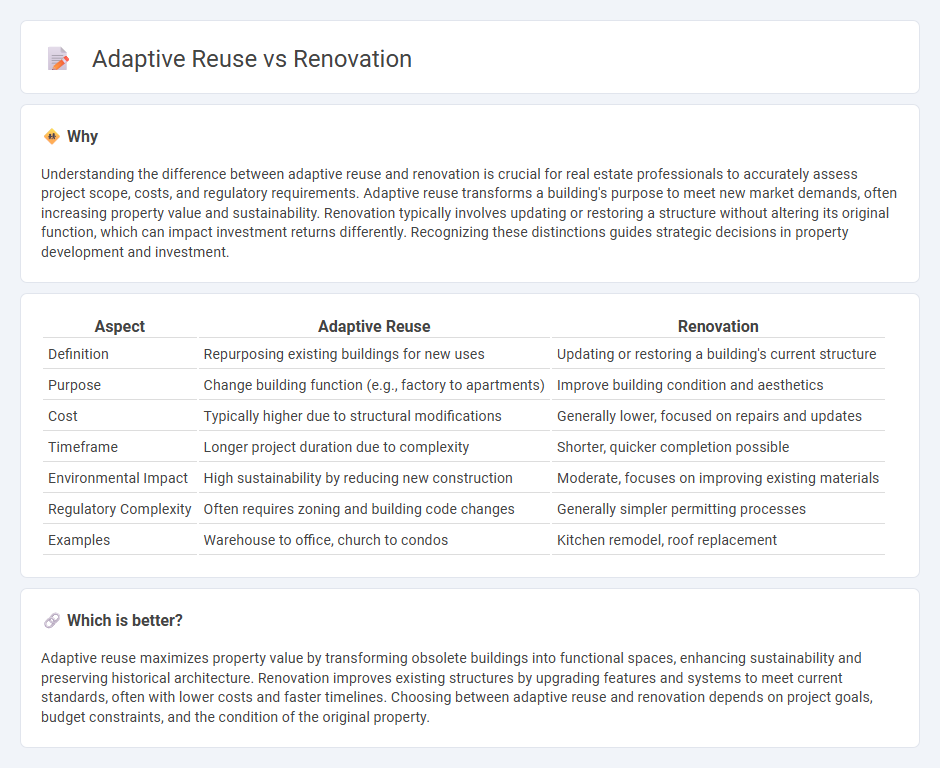Click the 'Why' section heading
The height and width of the screenshot is (768, 940).
[82, 137]
